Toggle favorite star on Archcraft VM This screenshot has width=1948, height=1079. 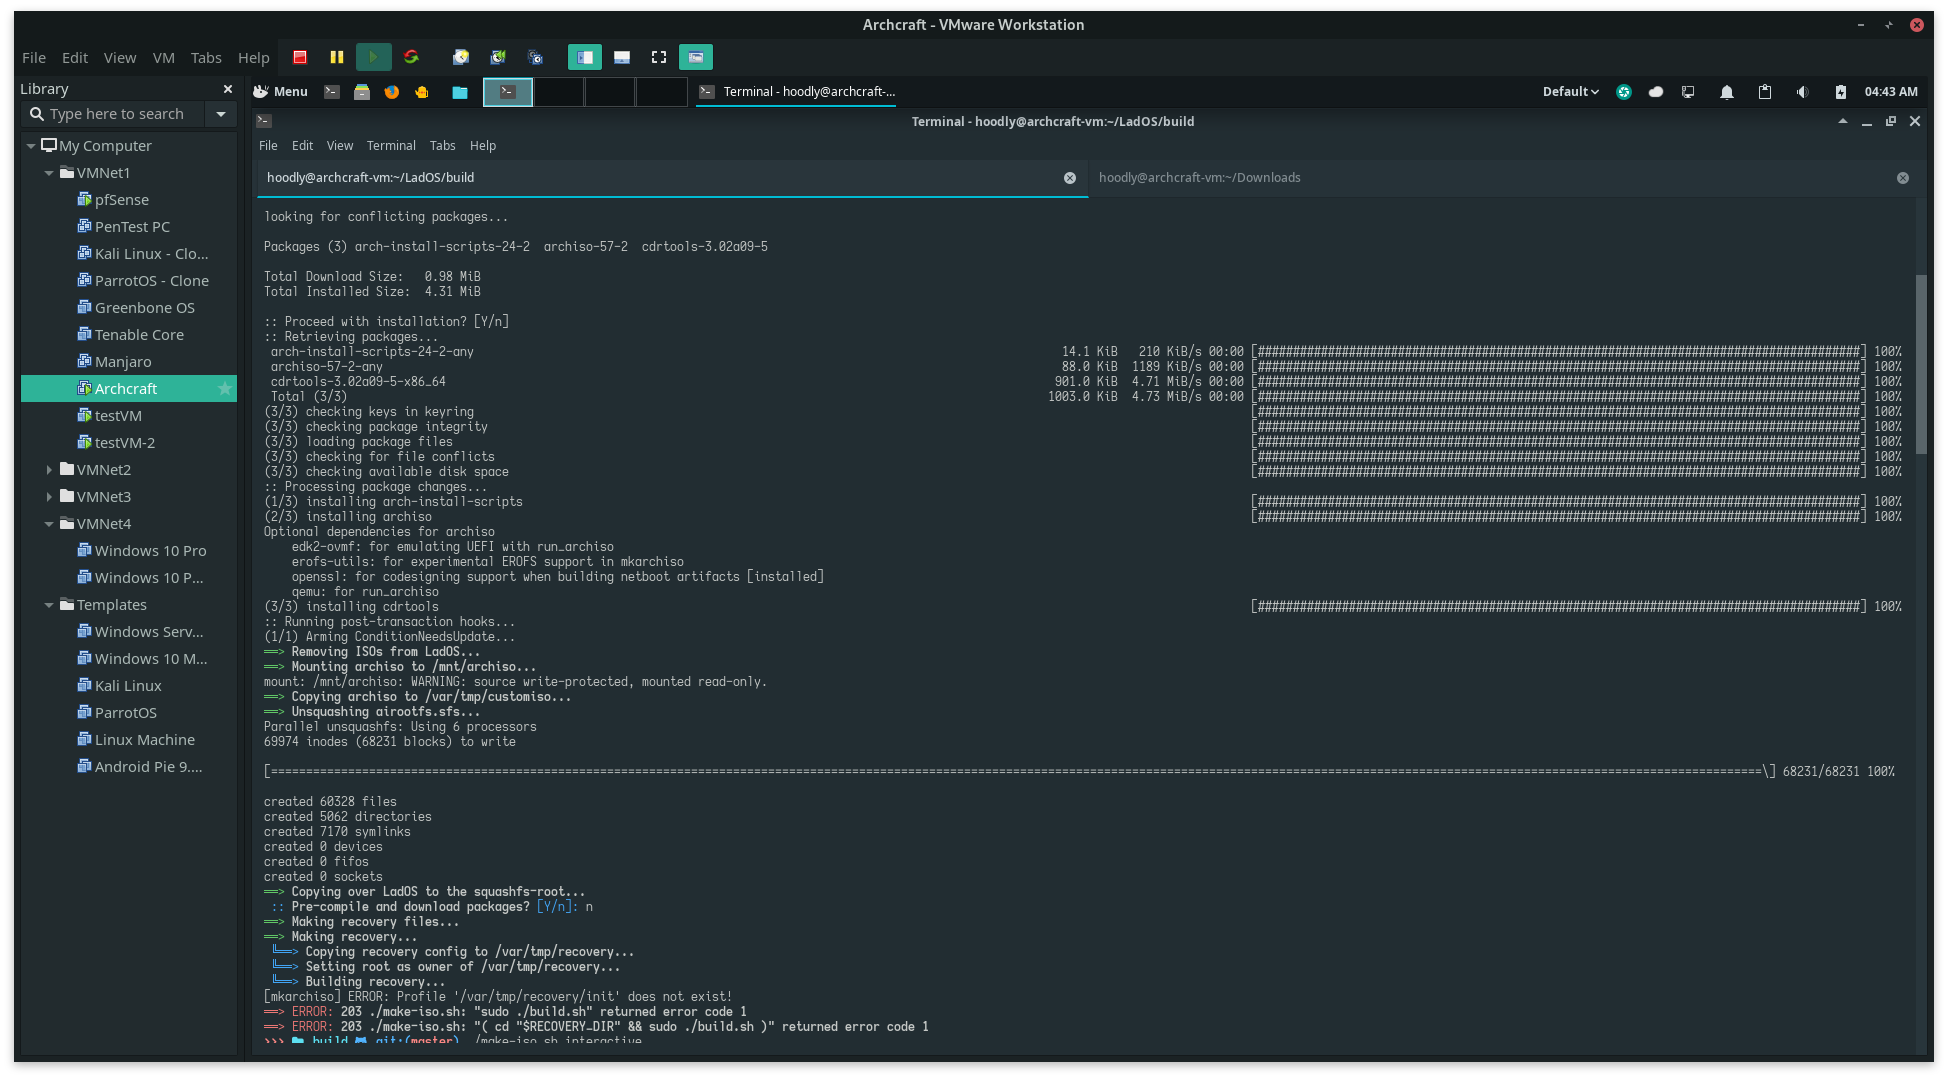tap(225, 389)
